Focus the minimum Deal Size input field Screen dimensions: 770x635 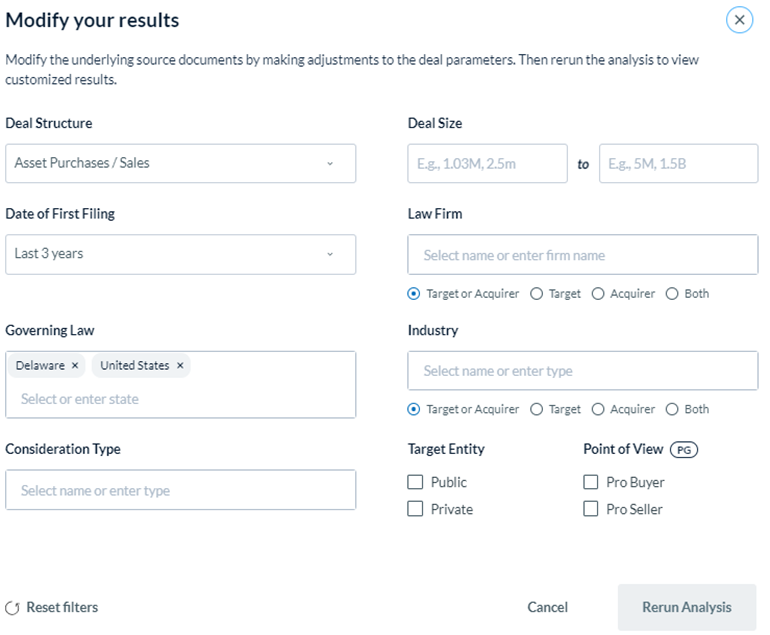487,164
